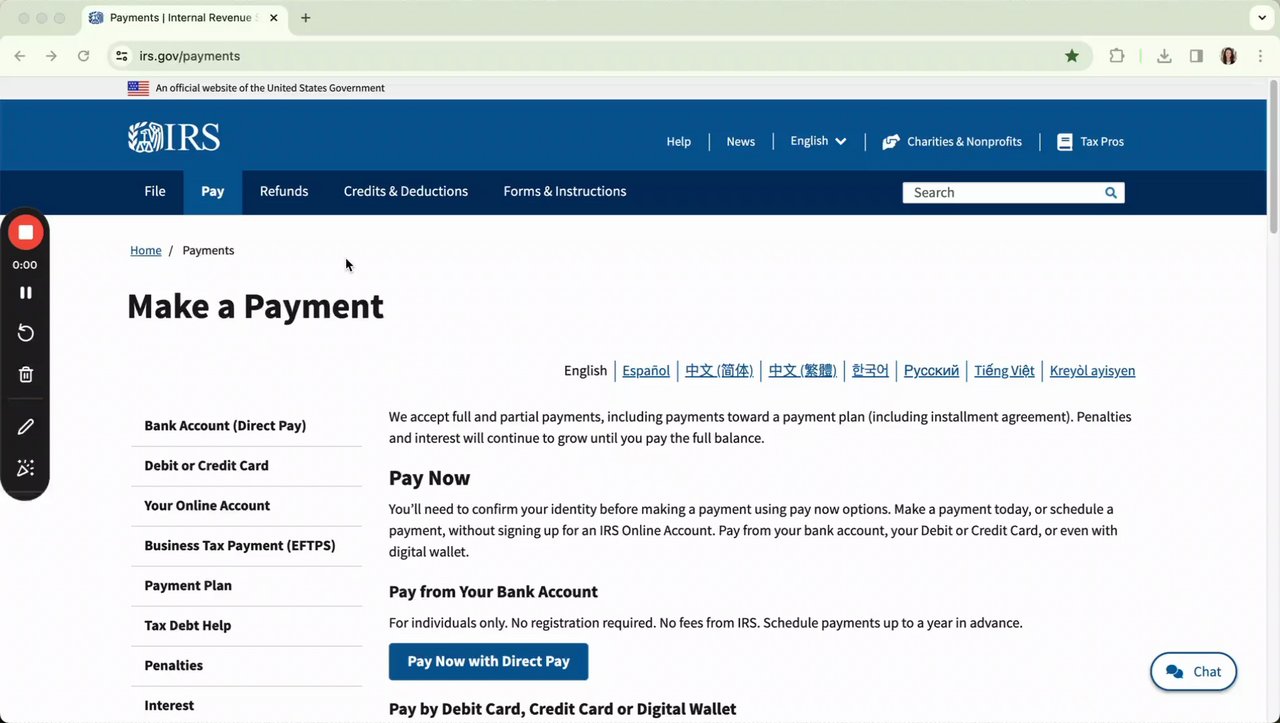Pause the recording
The width and height of the screenshot is (1280, 723).
(26, 292)
